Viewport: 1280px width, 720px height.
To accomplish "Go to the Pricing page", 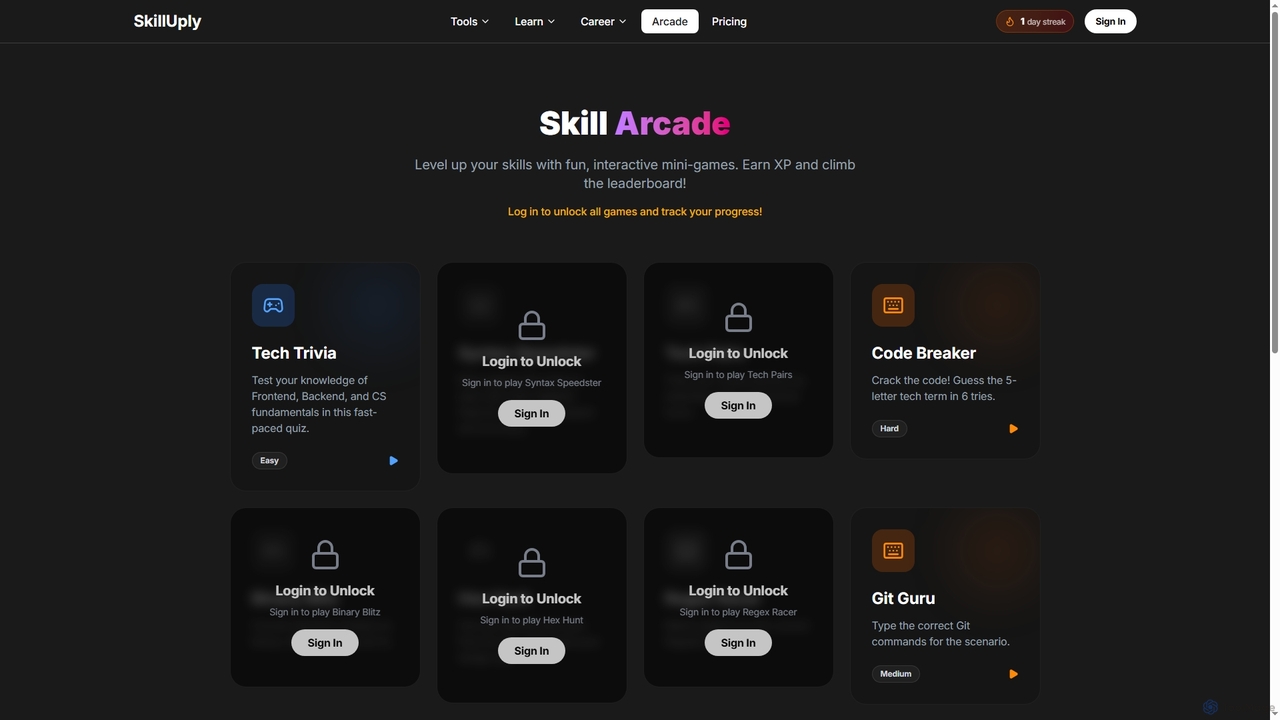I will point(729,21).
